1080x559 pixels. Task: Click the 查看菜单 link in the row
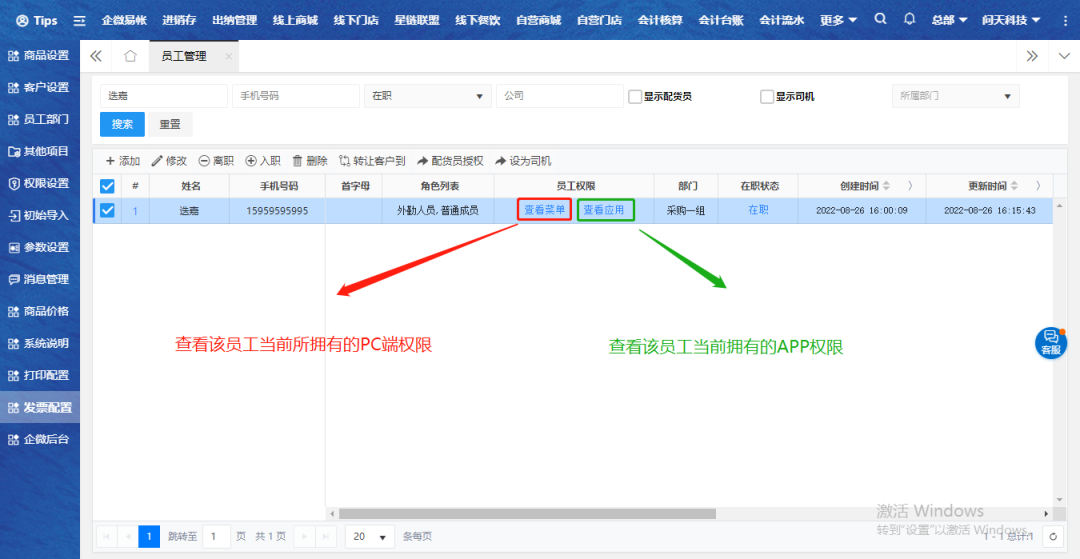[544, 210]
